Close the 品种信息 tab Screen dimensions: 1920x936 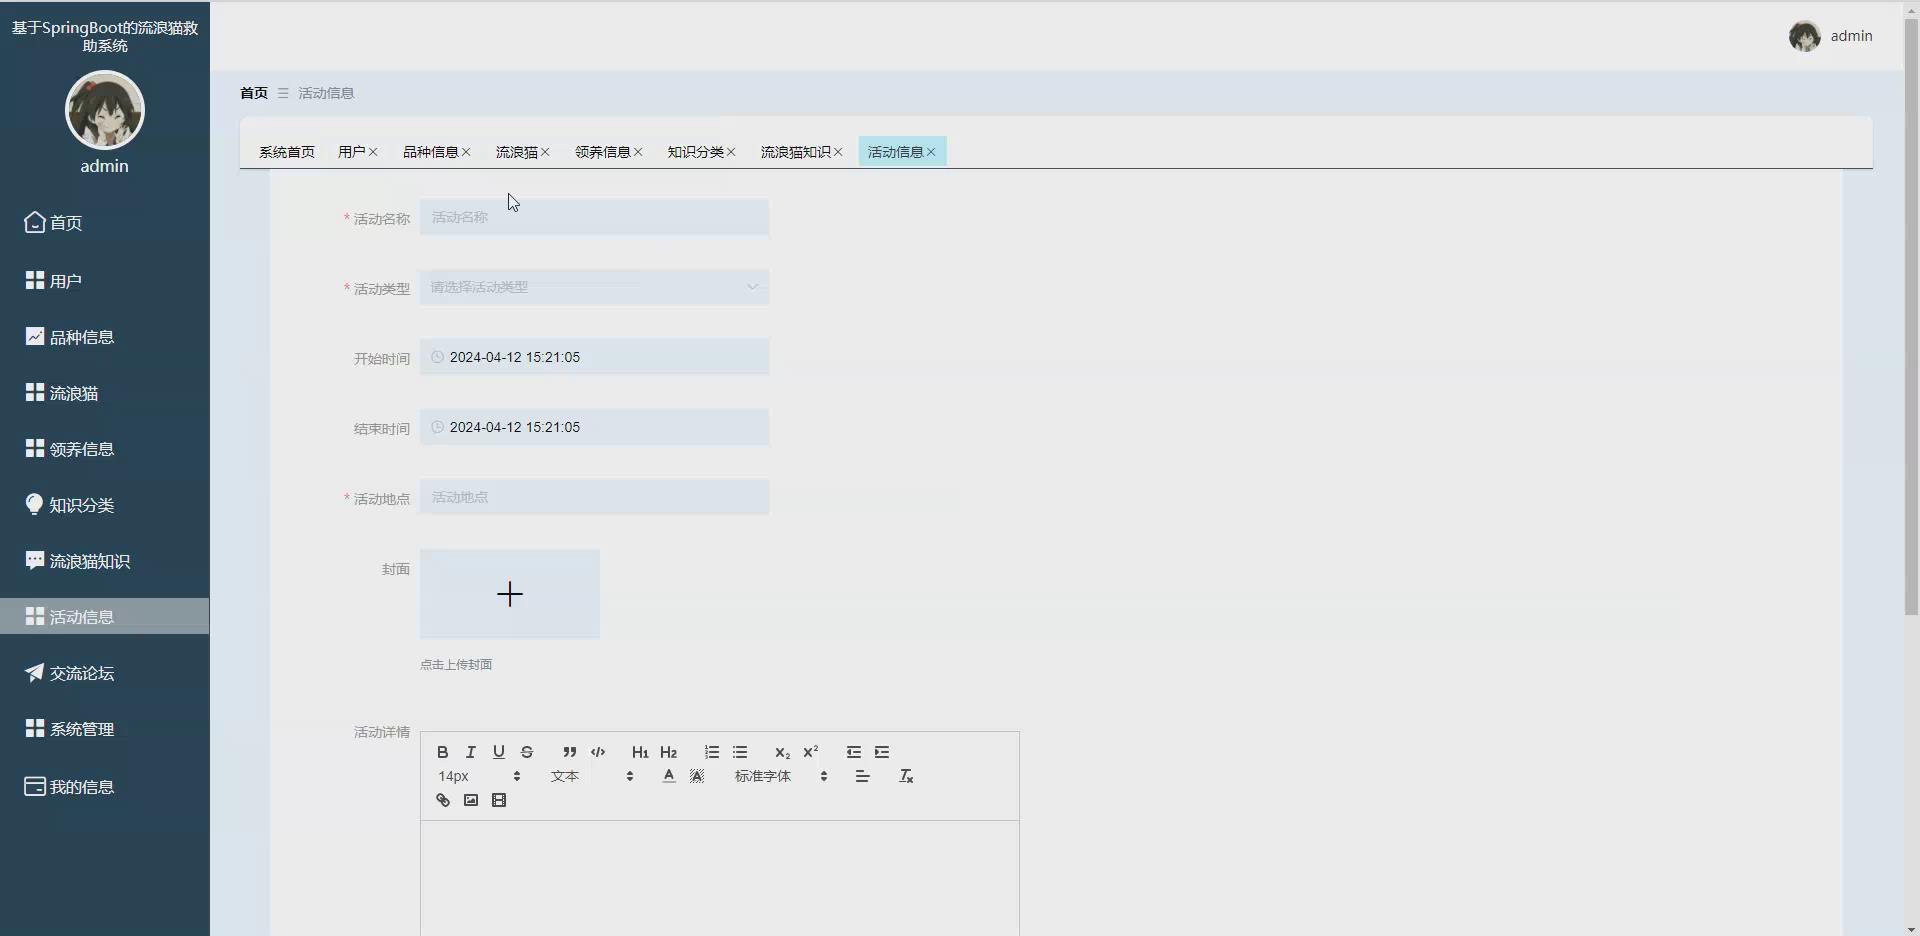[466, 152]
